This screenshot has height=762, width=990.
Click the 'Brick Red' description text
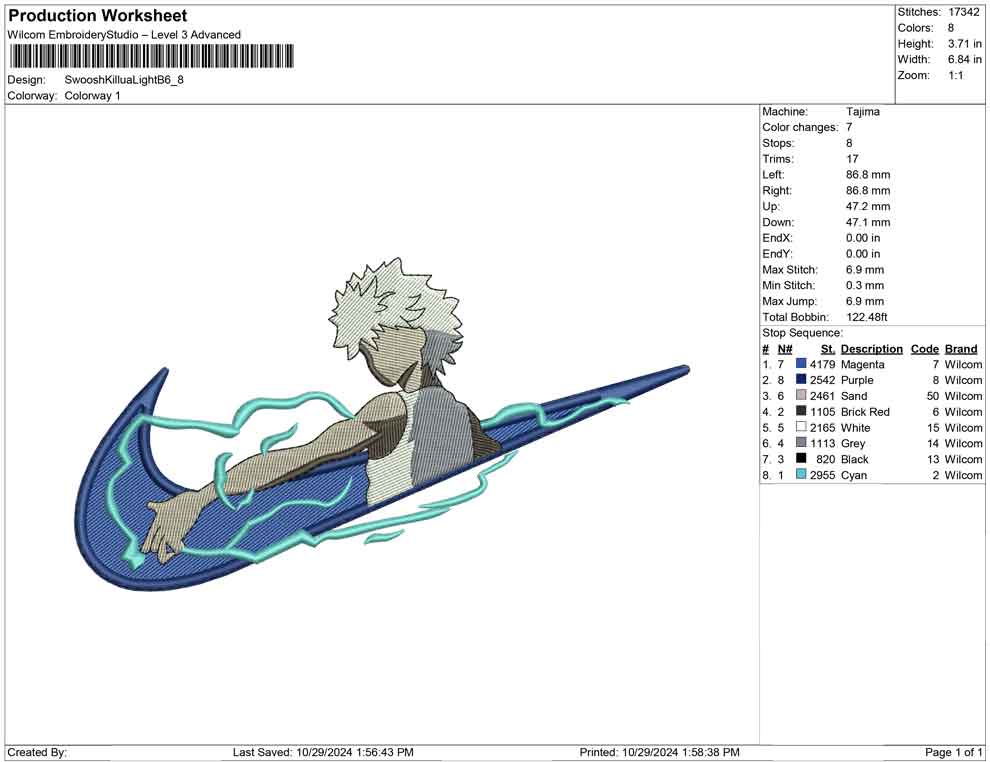coord(865,412)
